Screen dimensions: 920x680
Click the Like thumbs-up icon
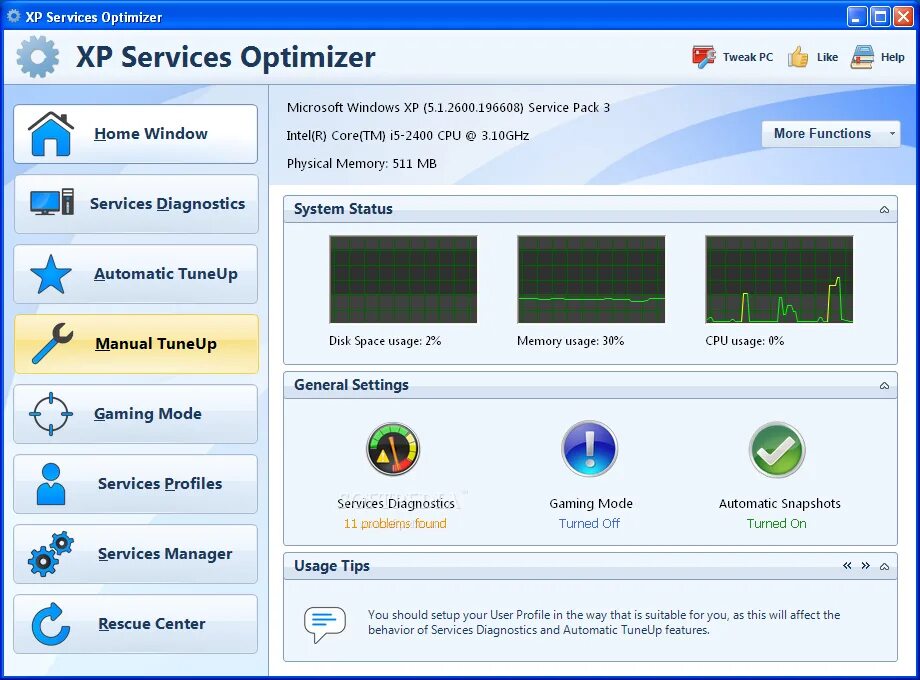tap(798, 57)
